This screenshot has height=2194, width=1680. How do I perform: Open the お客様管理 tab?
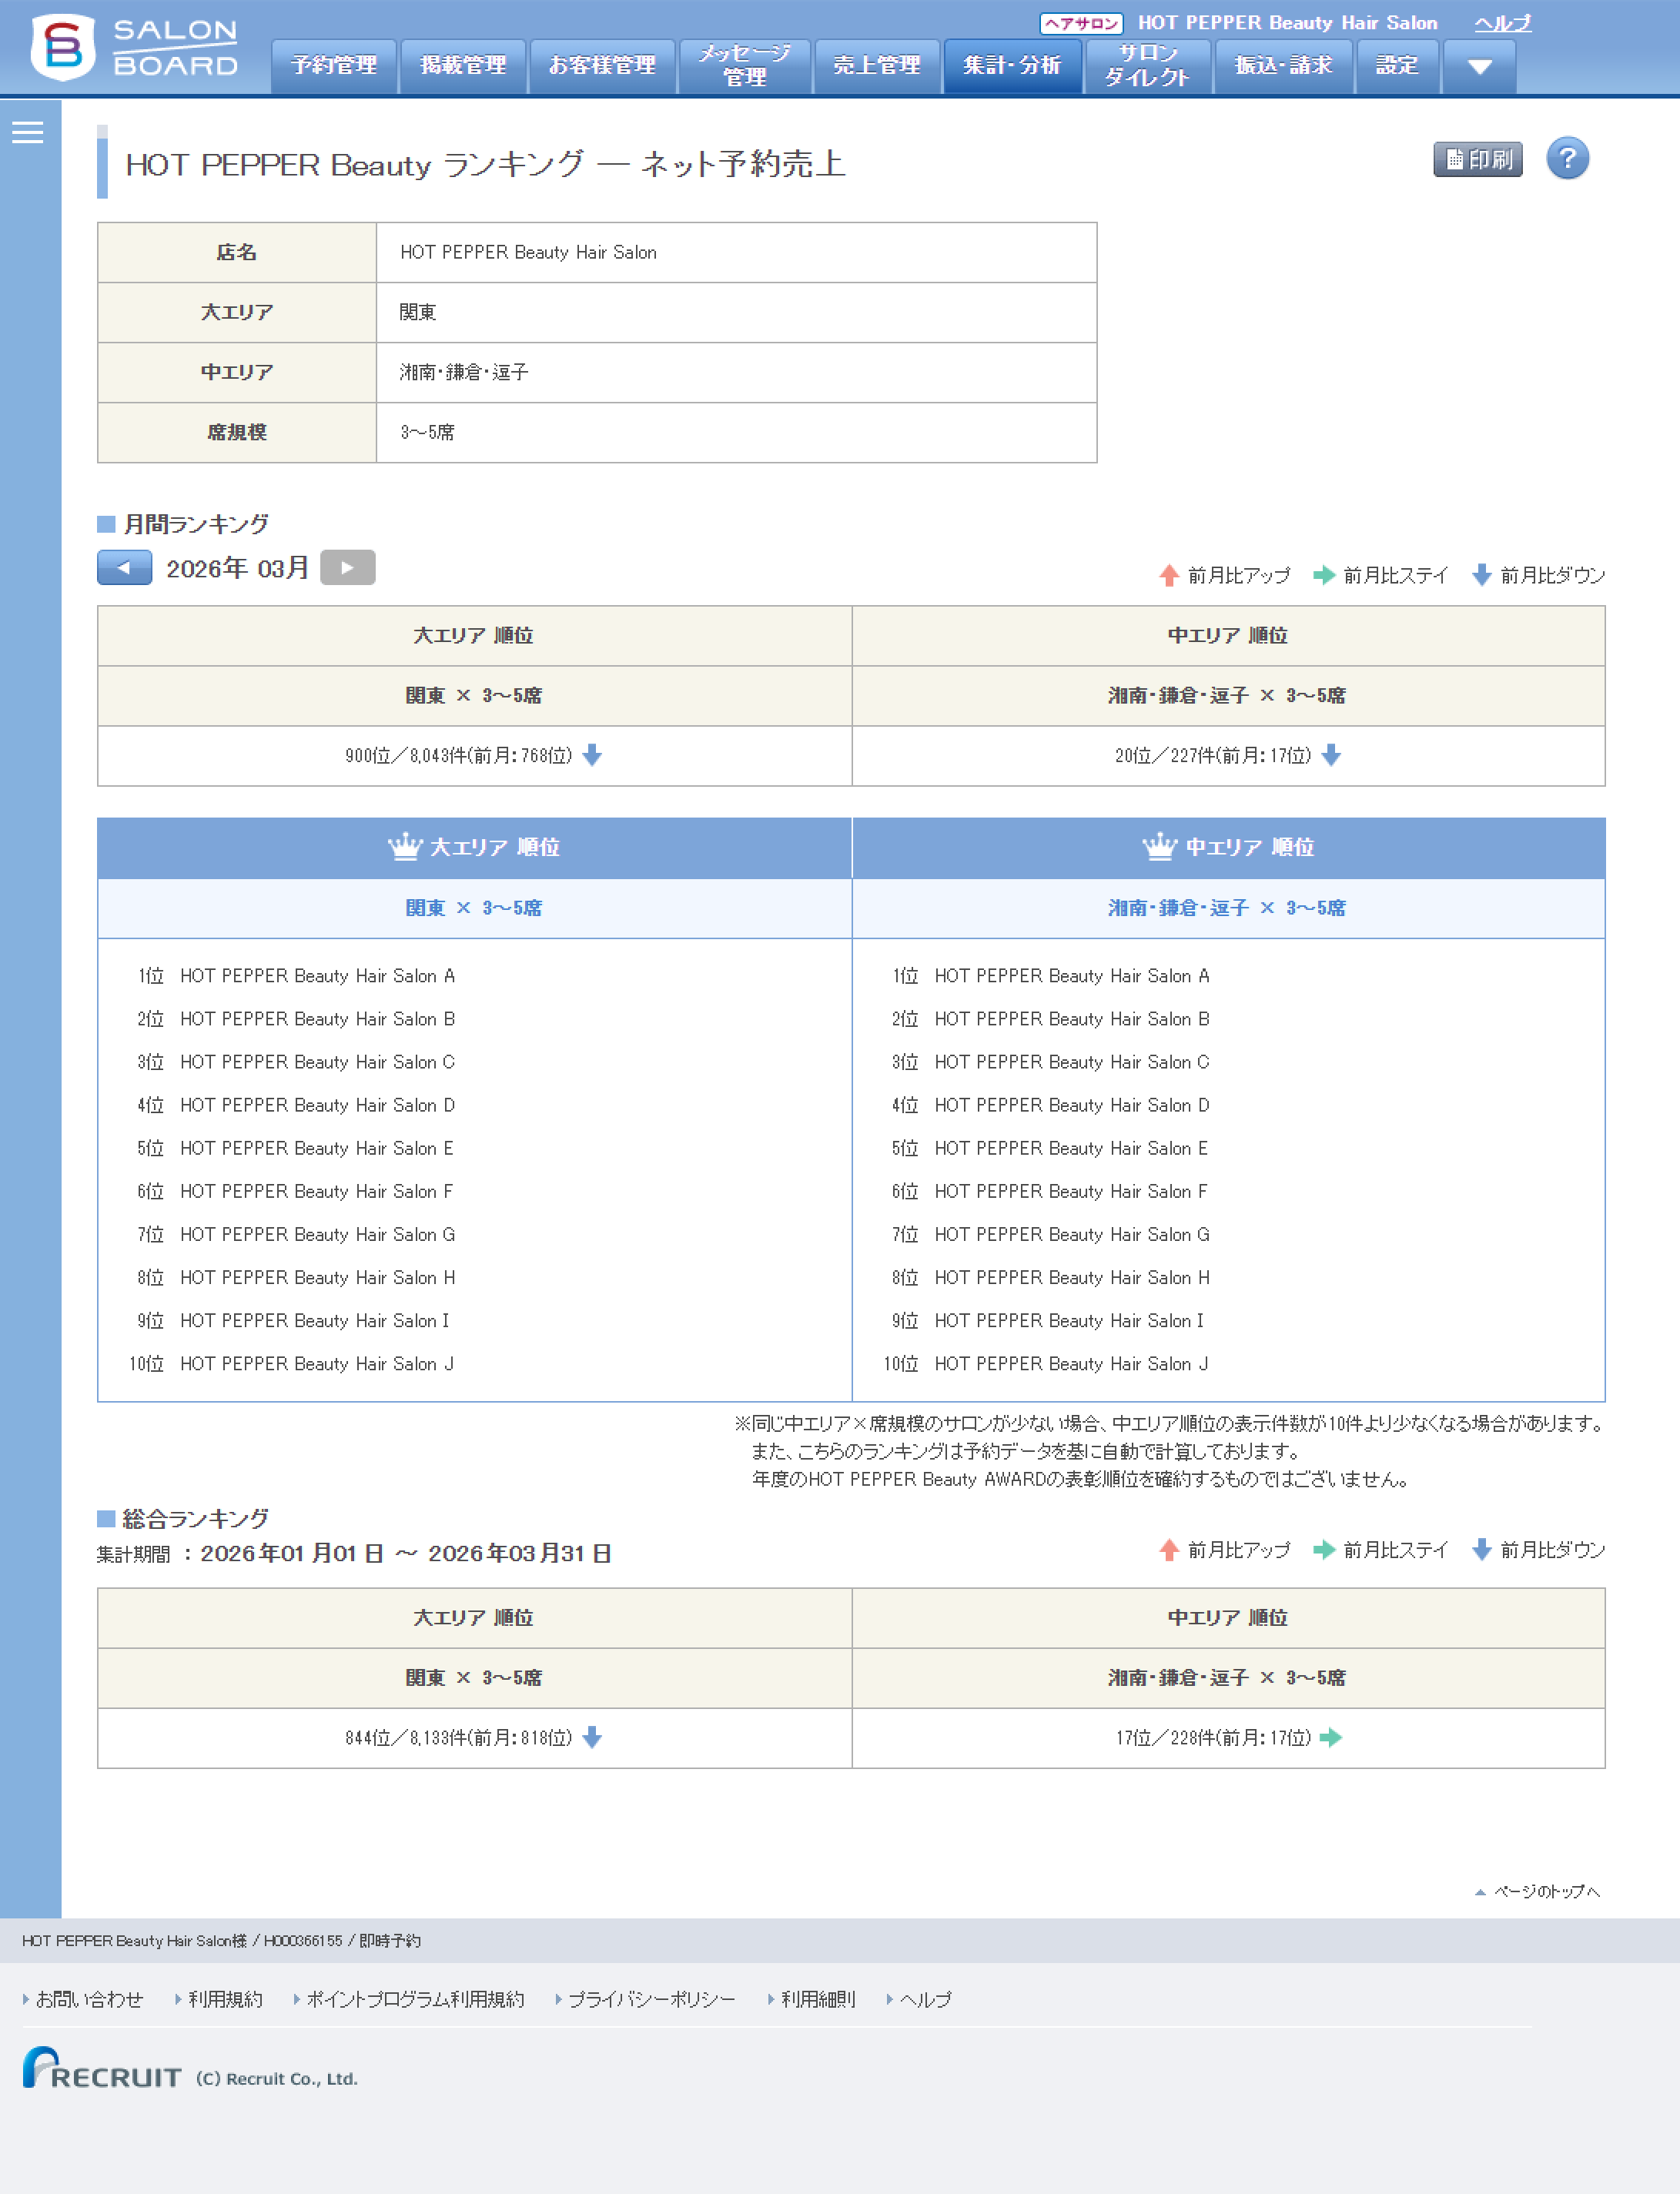(x=602, y=66)
